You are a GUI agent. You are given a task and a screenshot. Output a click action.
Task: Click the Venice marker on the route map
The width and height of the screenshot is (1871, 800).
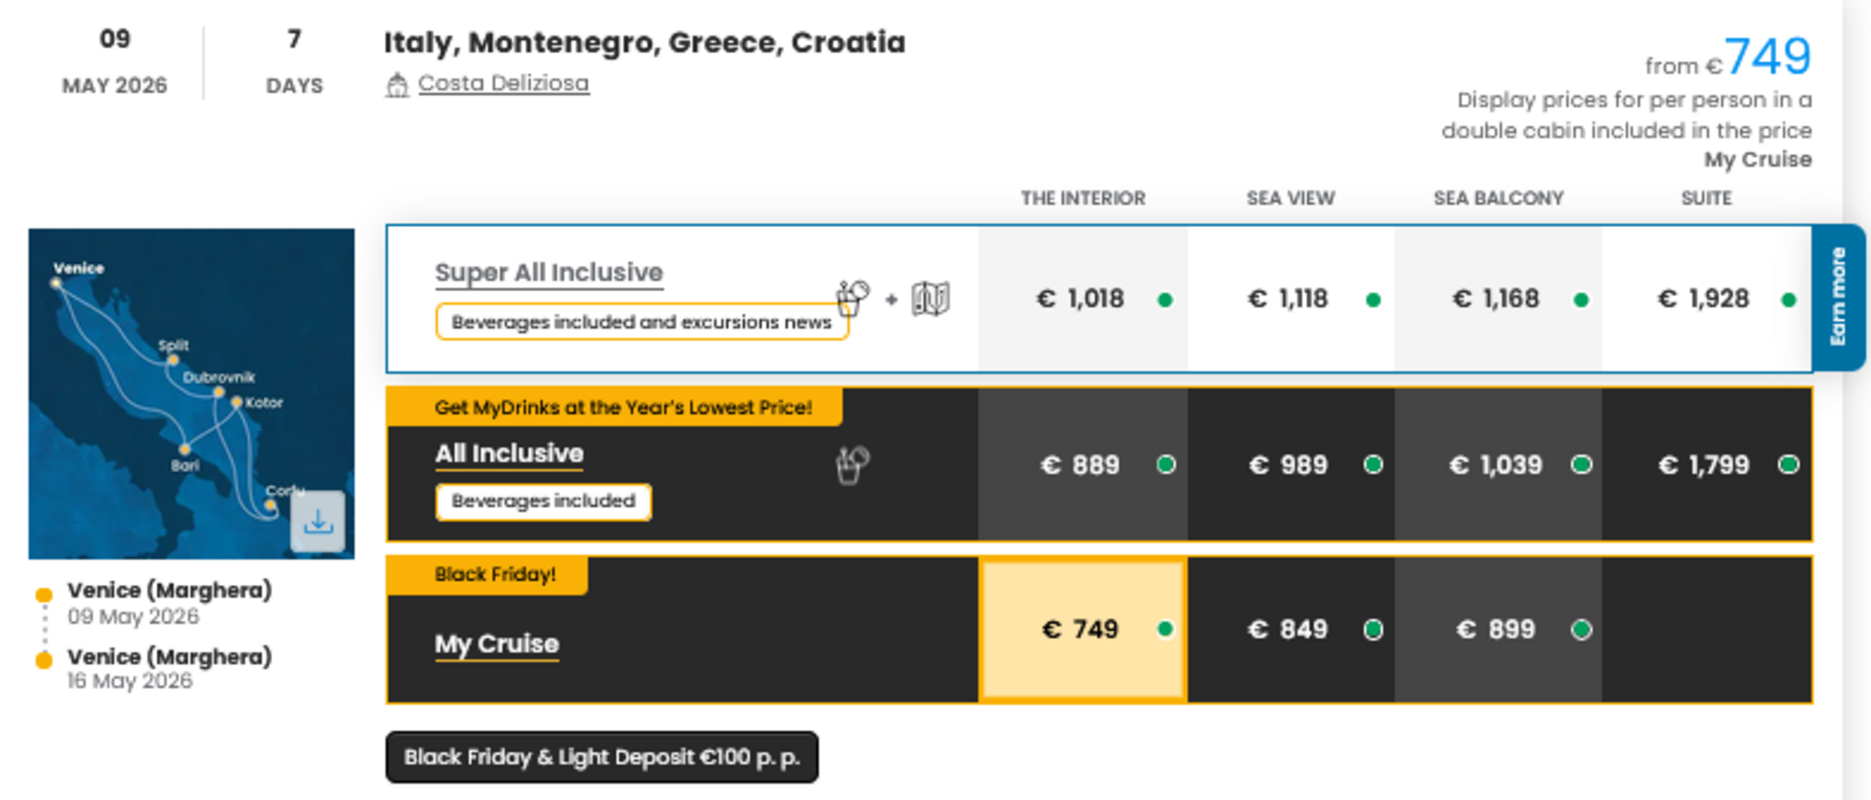pyautogui.click(x=56, y=284)
